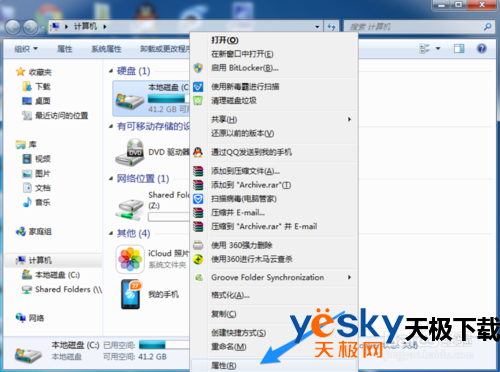The height and width of the screenshot is (372, 500).
Task: Choose 重命名(M) from the context menu
Action: click(274, 347)
